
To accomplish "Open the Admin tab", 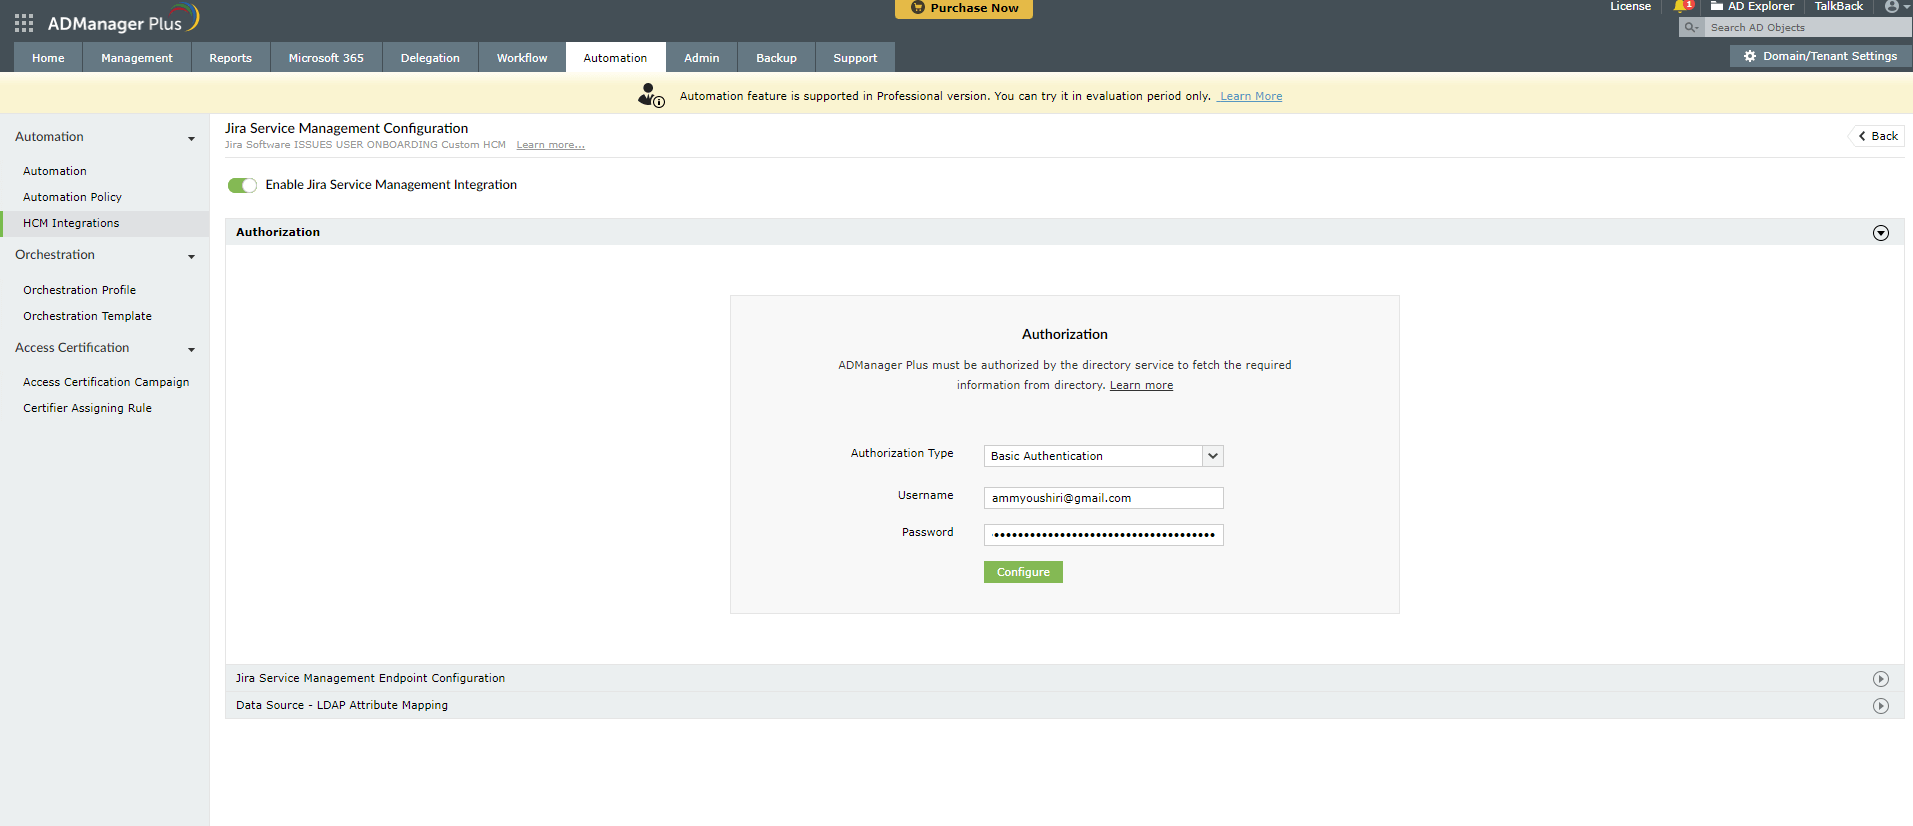I will pos(702,58).
